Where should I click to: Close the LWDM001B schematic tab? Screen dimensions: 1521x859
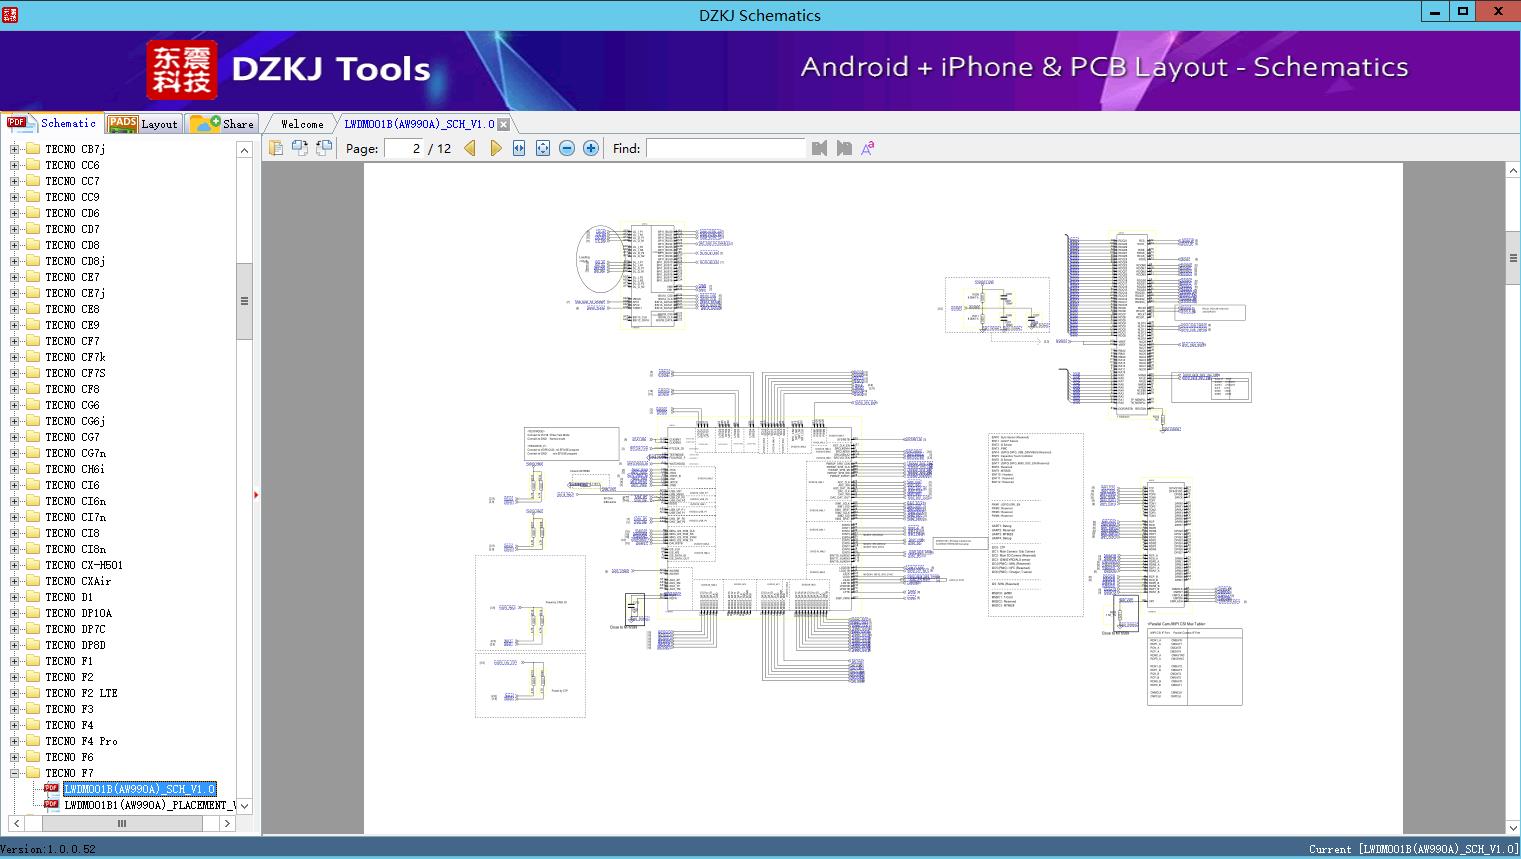[504, 124]
